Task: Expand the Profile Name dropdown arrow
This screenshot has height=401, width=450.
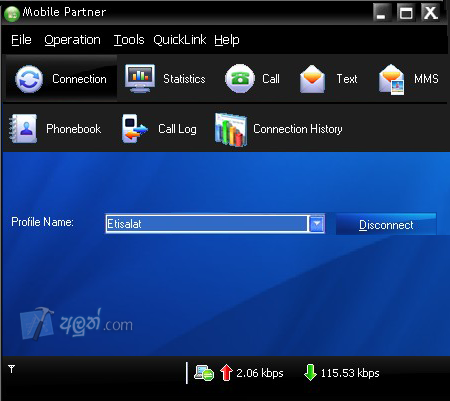Action: pyautogui.click(x=317, y=224)
